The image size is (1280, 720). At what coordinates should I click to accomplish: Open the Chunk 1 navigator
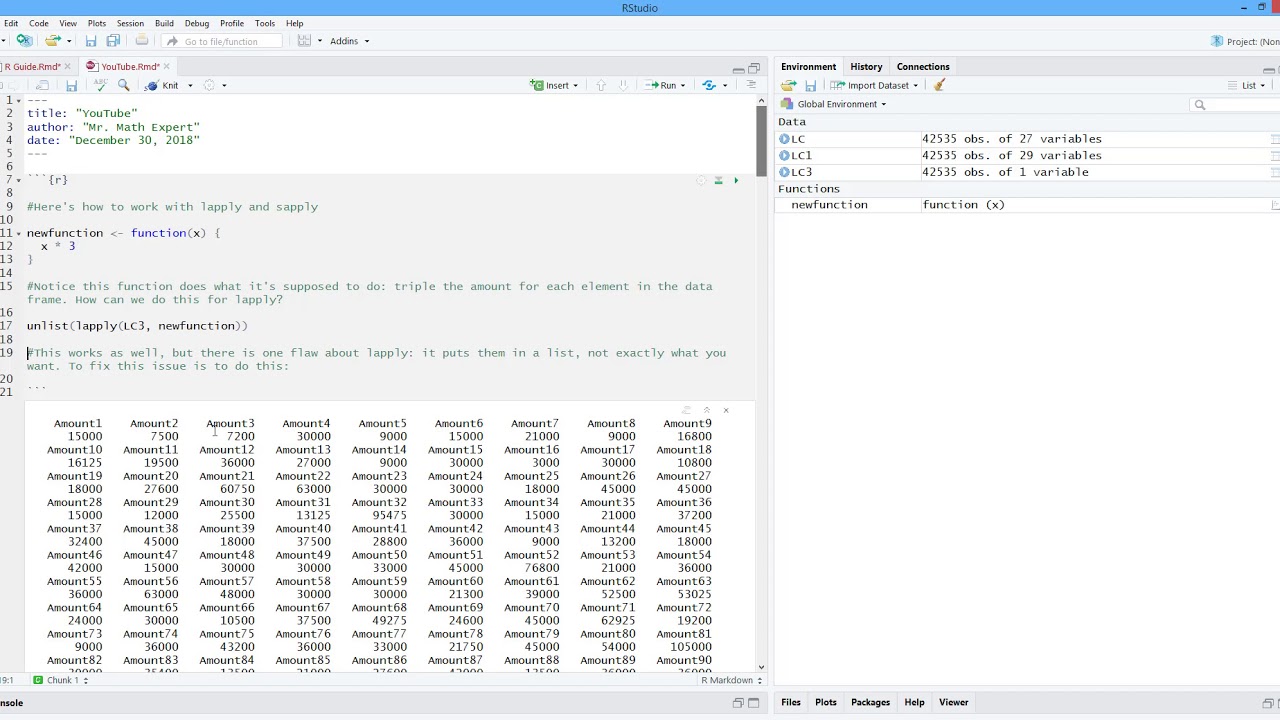click(x=61, y=680)
